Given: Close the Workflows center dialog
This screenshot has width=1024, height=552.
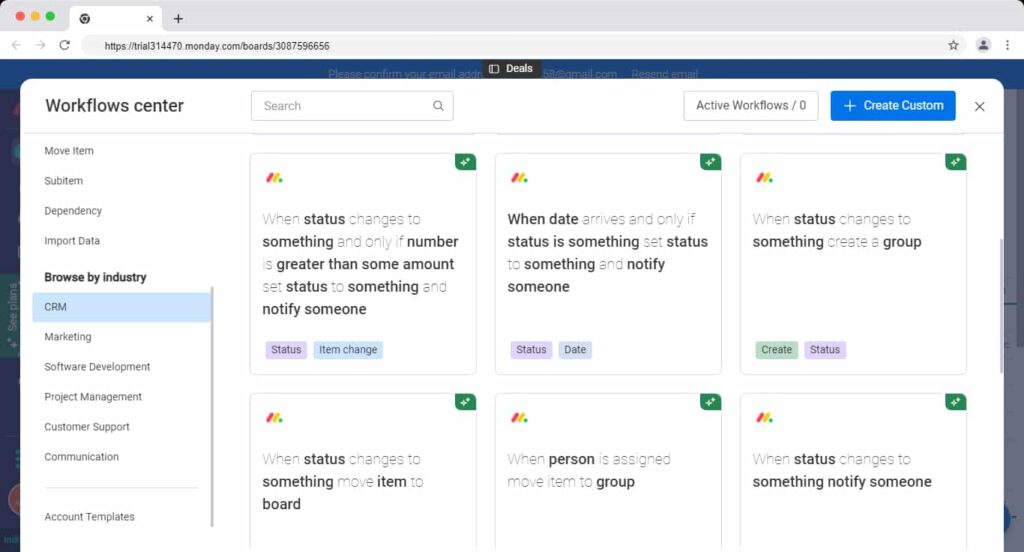Looking at the screenshot, I should tap(979, 106).
